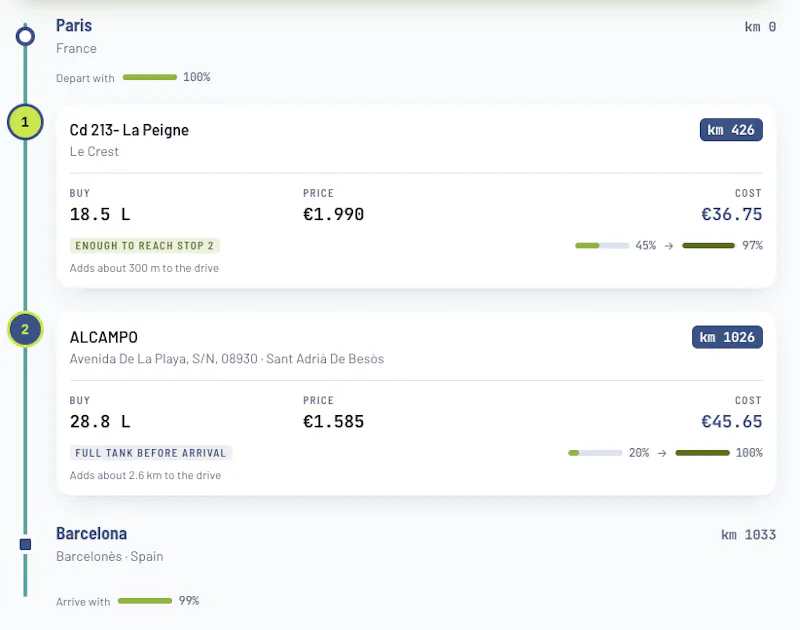Click the Barcelona square destination marker
The height and width of the screenshot is (630, 800).
click(x=25, y=544)
